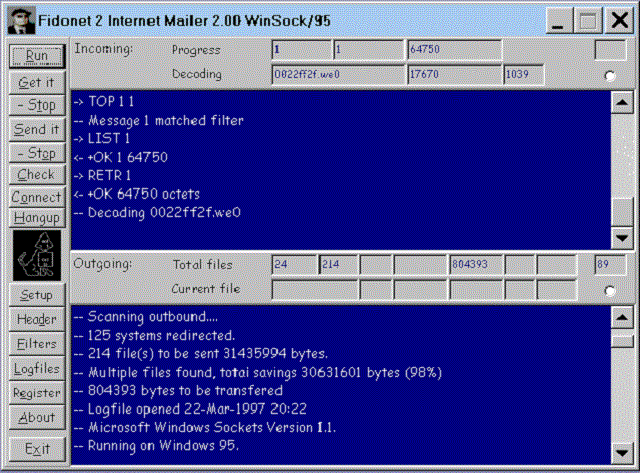Image resolution: width=640 pixels, height=473 pixels.
Task: Click the Exit button
Action: pyautogui.click(x=37, y=449)
